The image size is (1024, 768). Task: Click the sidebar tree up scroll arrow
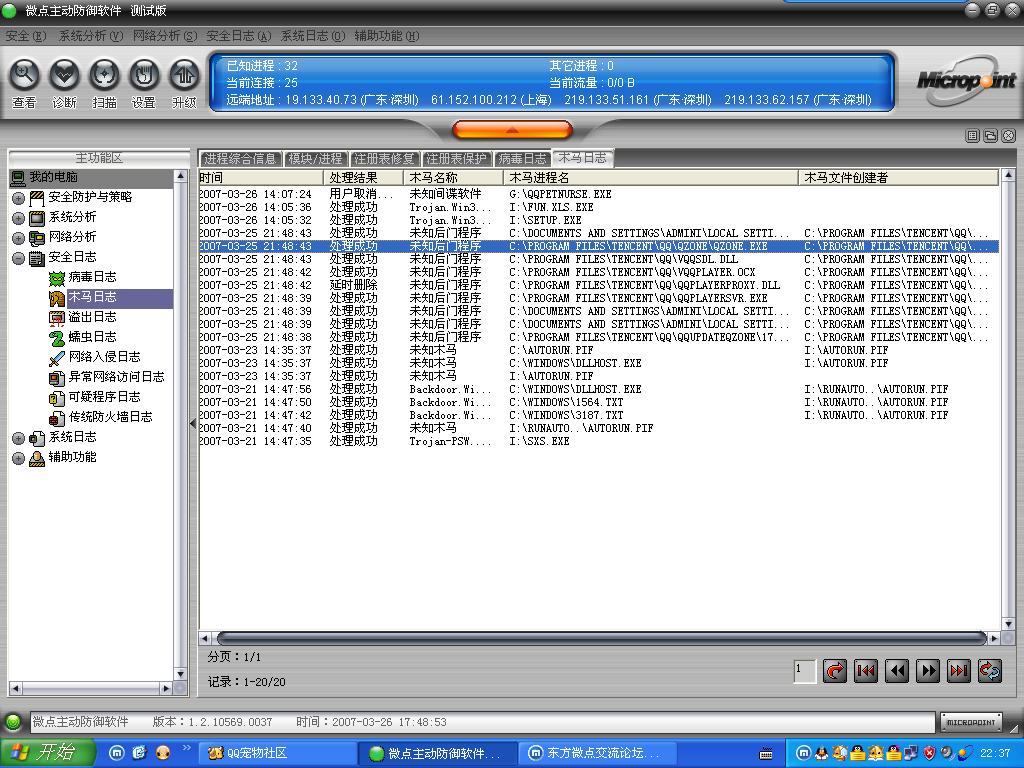[181, 176]
